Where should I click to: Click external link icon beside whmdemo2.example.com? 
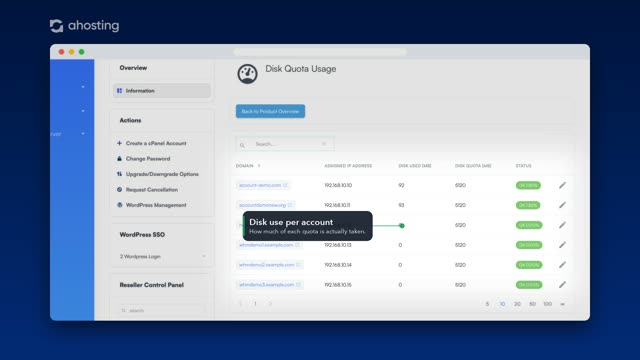298,265
